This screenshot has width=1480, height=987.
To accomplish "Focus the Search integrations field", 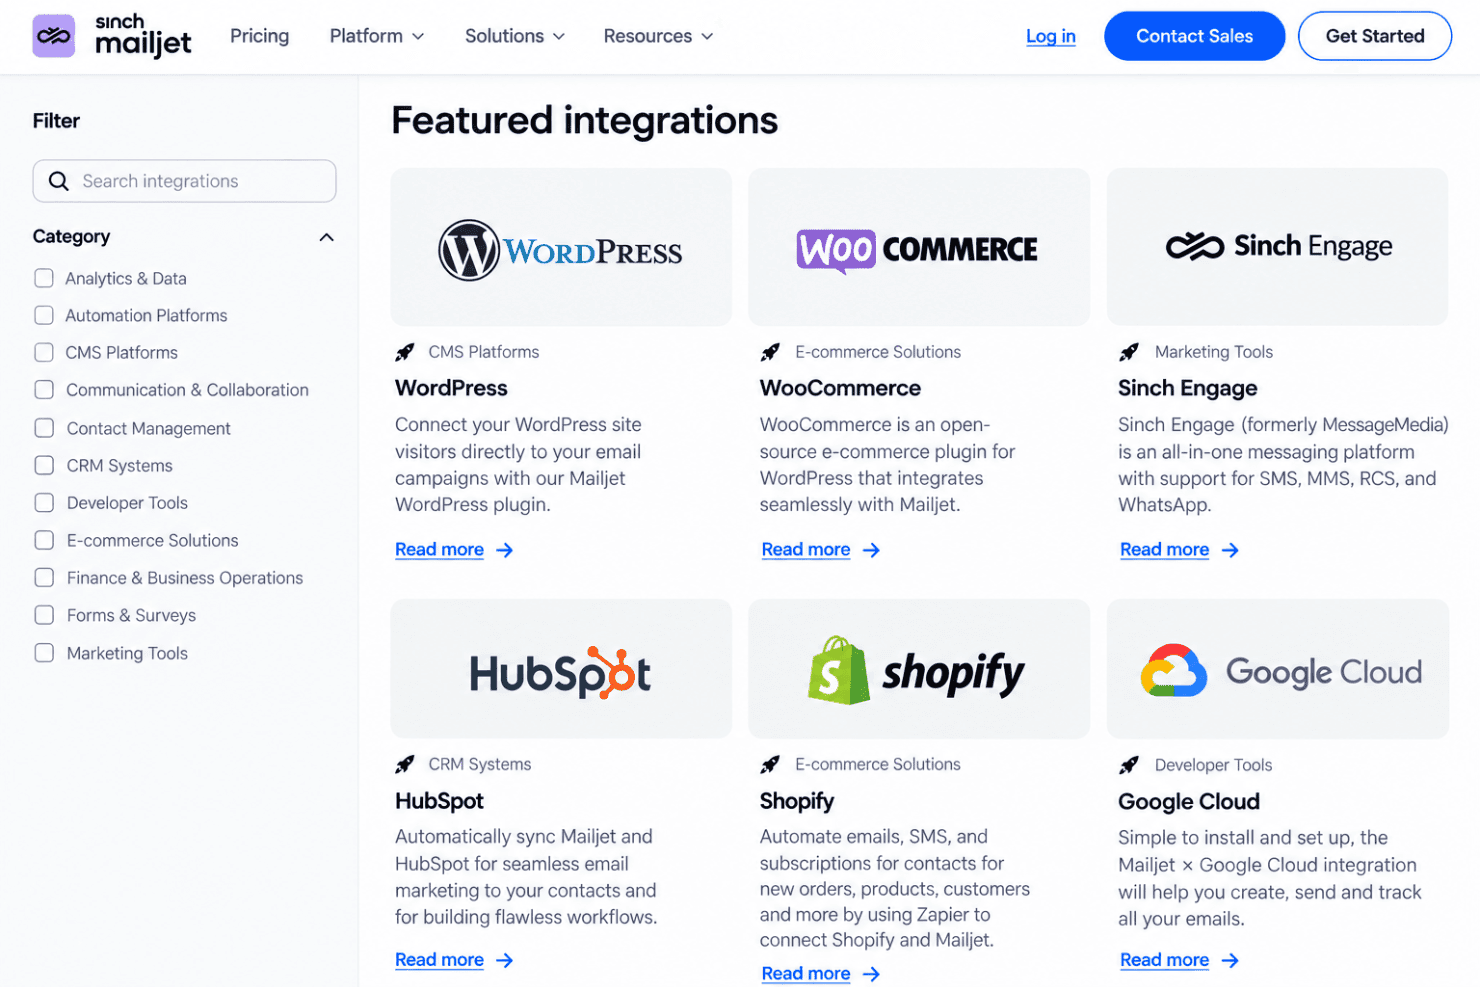I will [185, 181].
